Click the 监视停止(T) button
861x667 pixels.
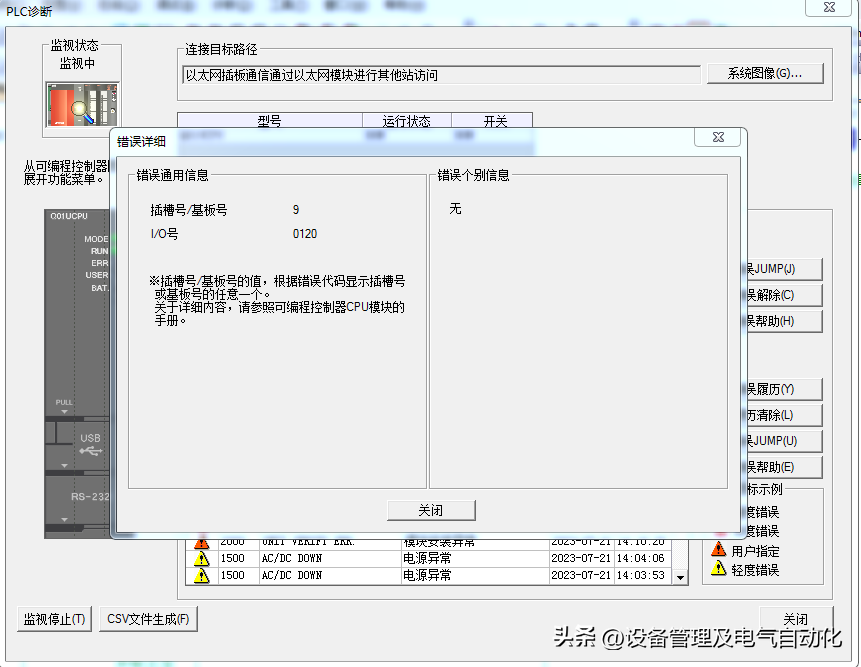[54, 619]
